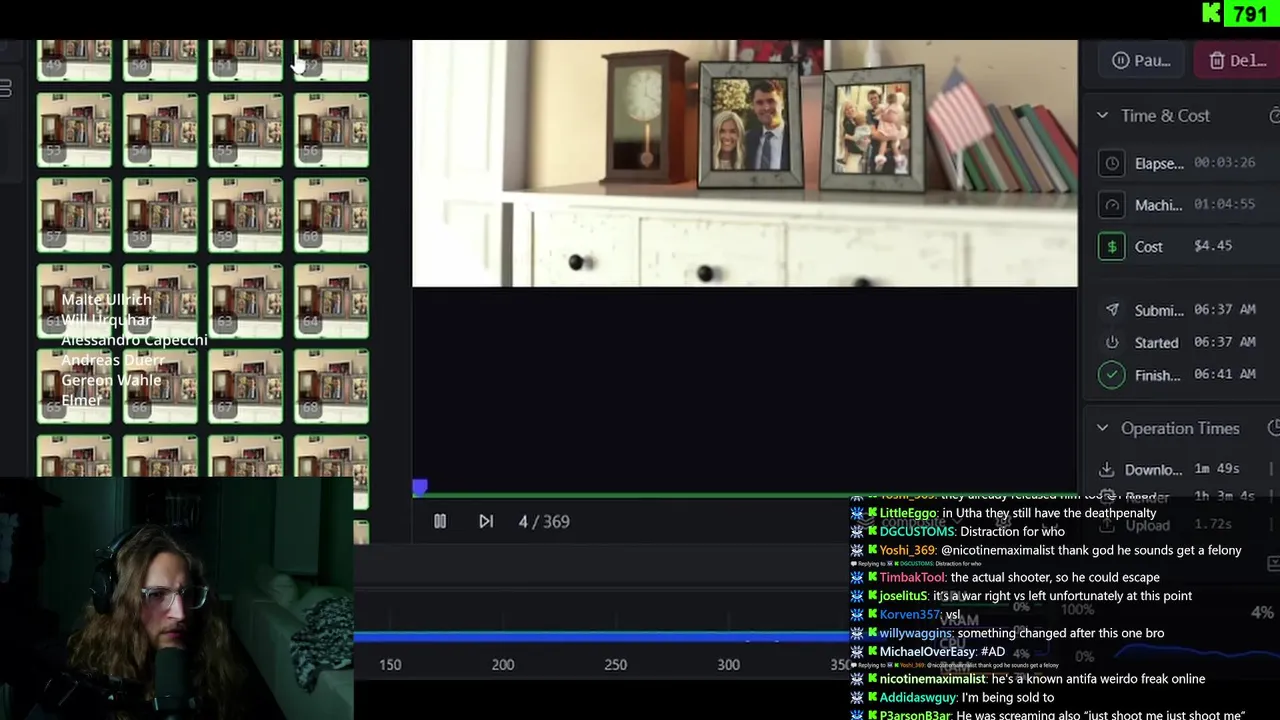
Task: Click the Machine time gauge icon
Action: tap(1111, 205)
